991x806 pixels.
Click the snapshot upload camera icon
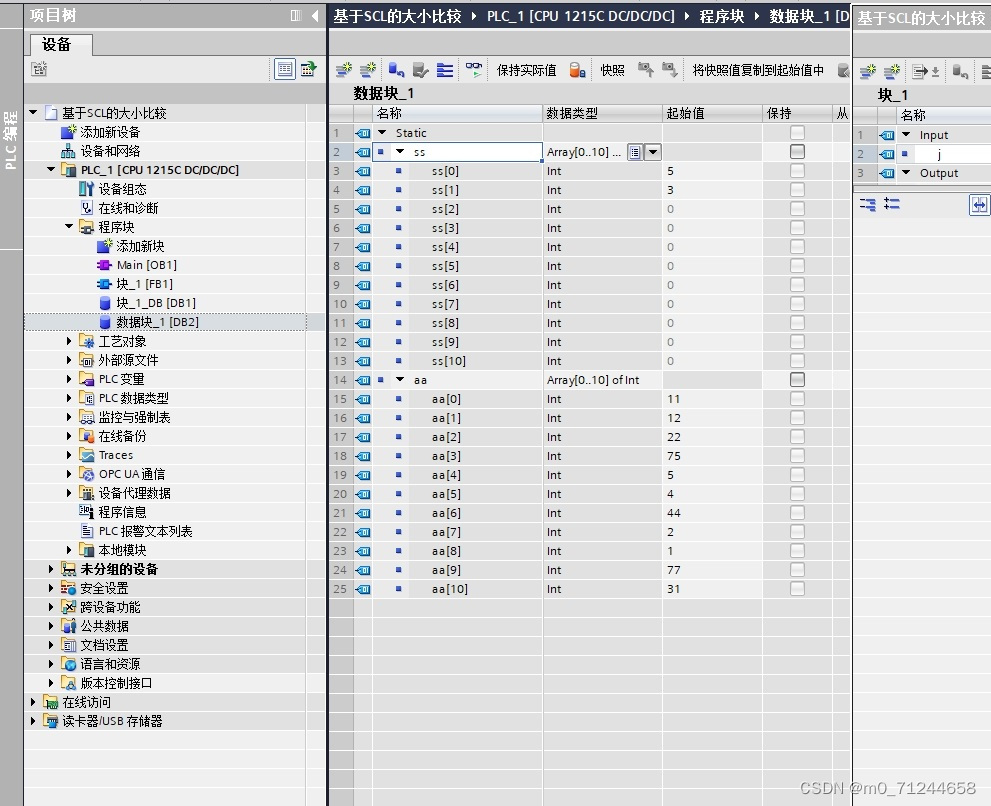(645, 69)
